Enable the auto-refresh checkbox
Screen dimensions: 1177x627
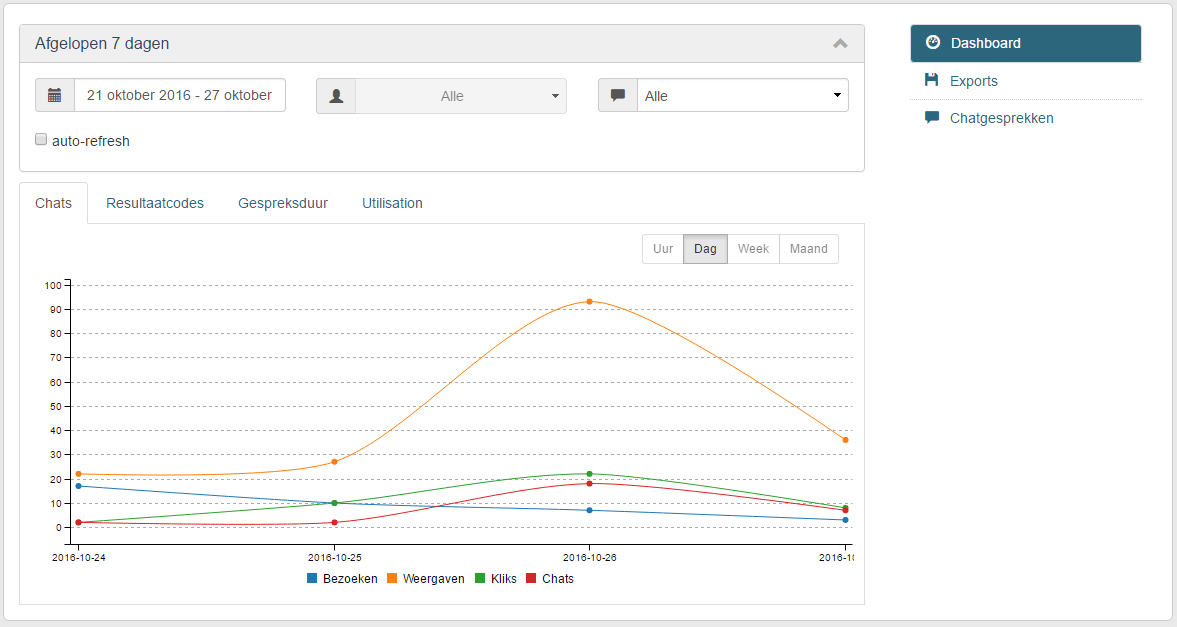tap(41, 139)
